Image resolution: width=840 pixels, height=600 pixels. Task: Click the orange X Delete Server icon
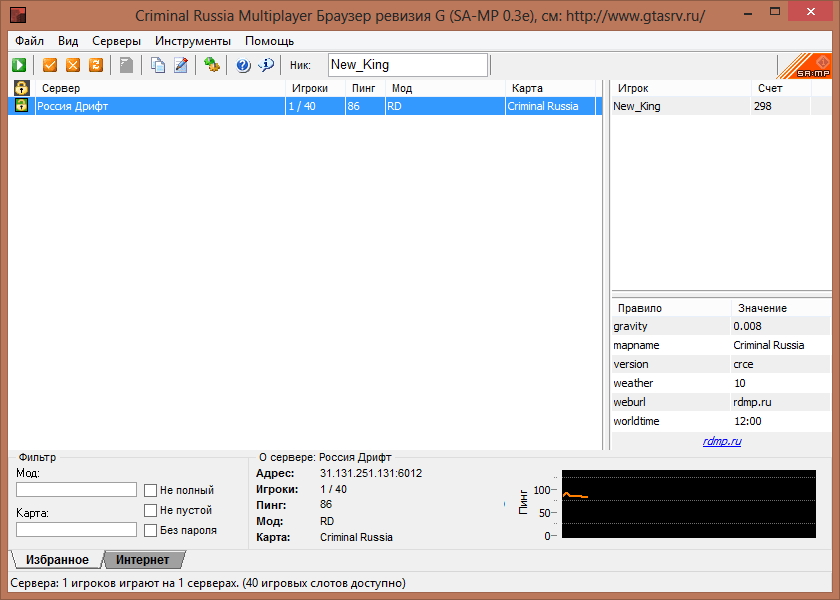73,65
